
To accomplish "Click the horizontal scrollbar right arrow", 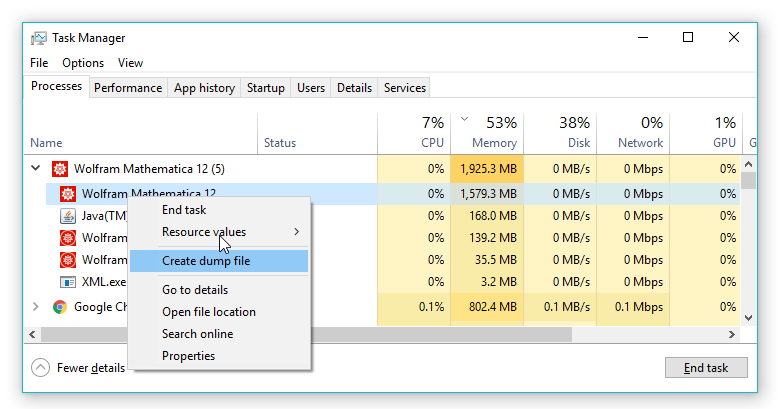I will point(732,334).
